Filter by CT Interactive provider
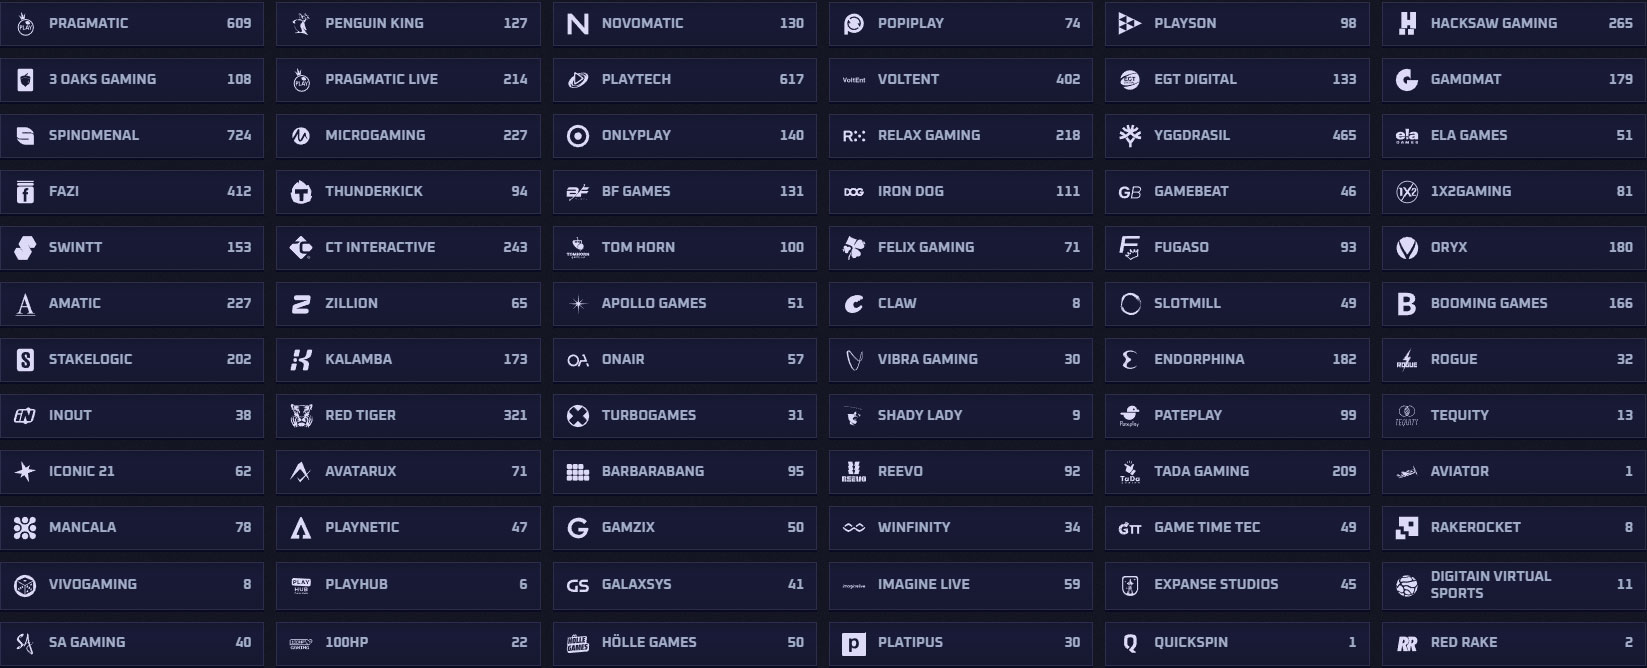The width and height of the screenshot is (1647, 668). [408, 248]
